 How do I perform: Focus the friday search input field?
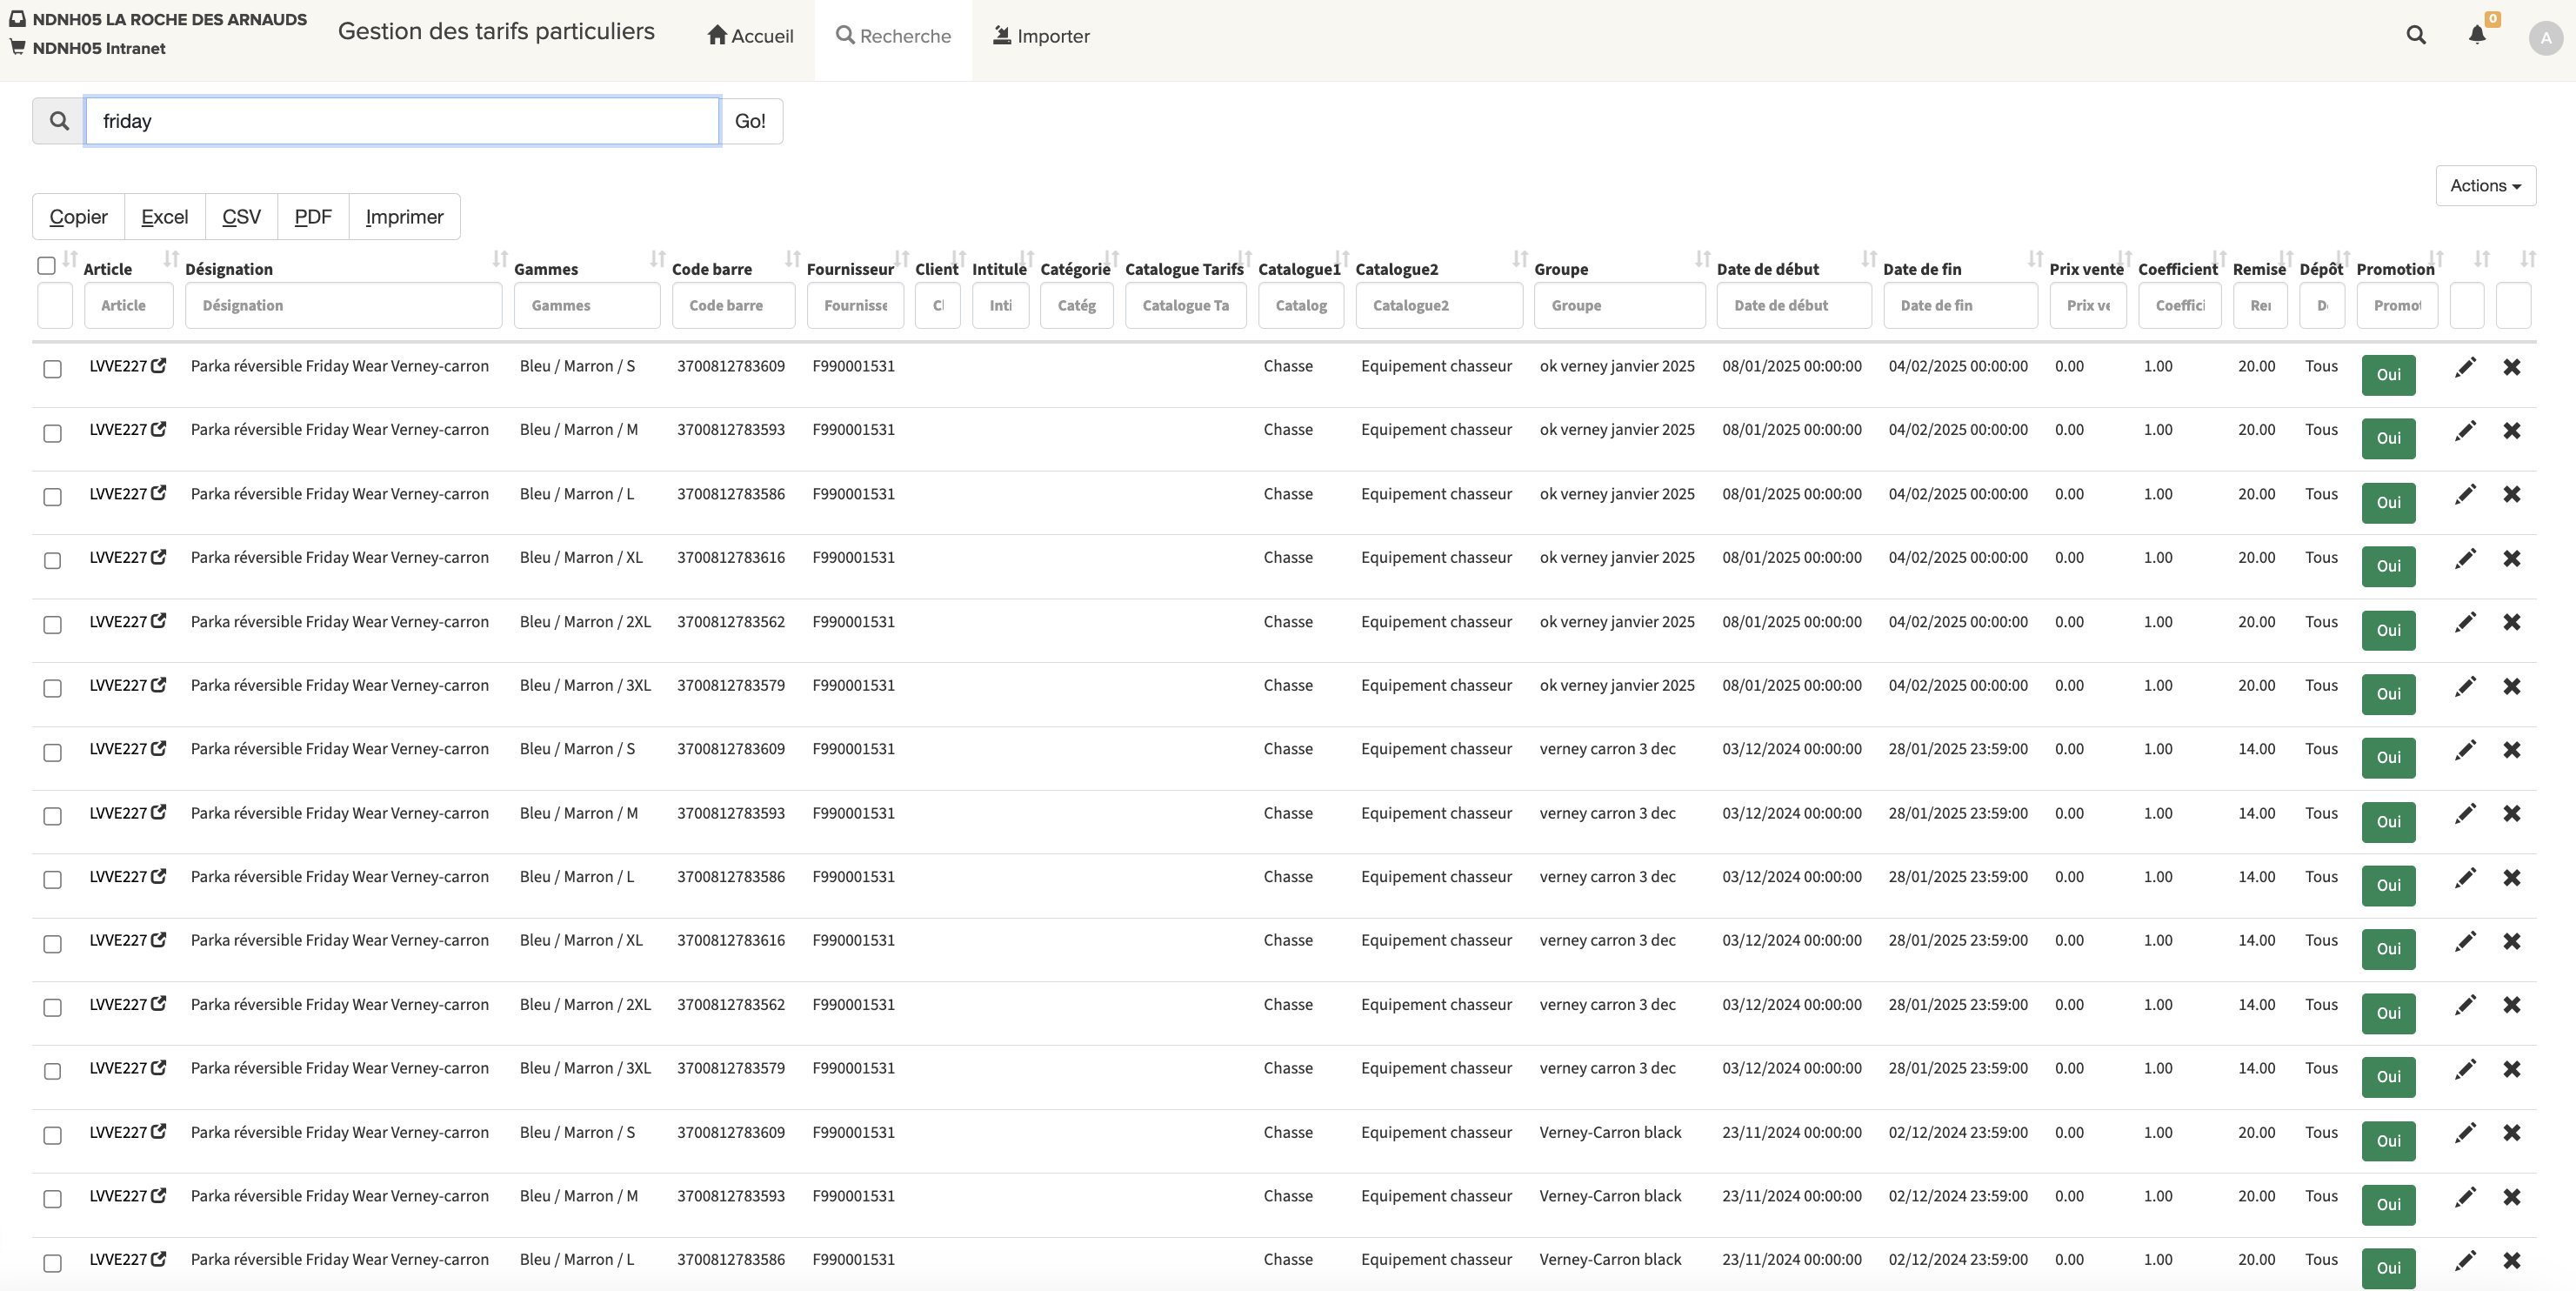(x=402, y=121)
